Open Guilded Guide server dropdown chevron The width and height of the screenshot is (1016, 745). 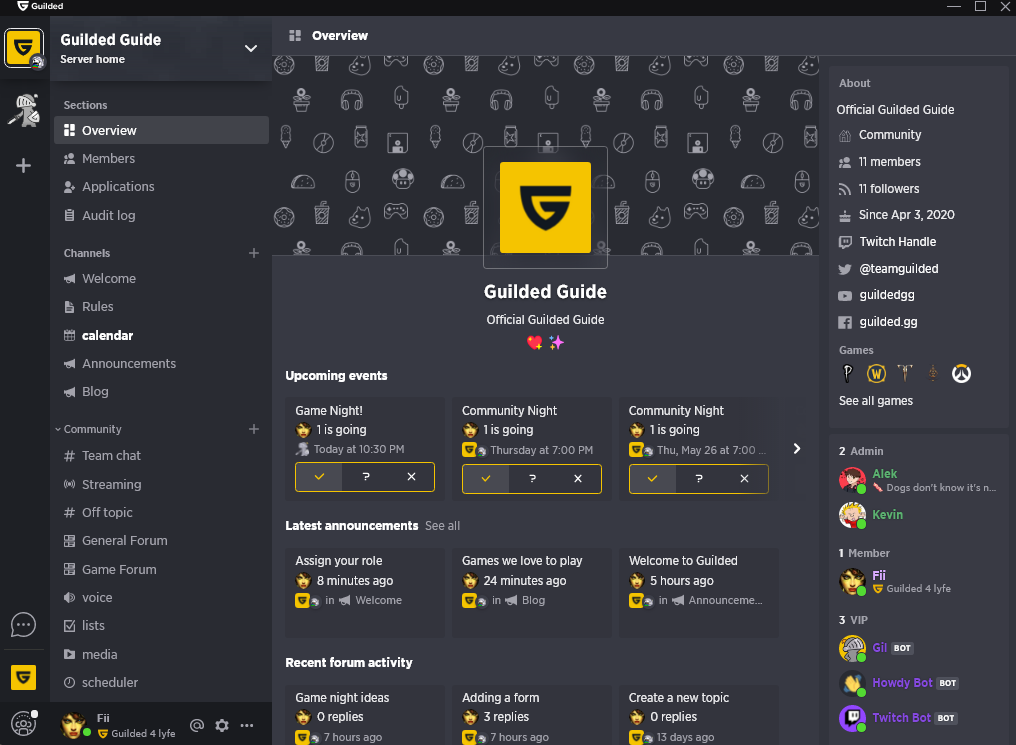click(251, 49)
